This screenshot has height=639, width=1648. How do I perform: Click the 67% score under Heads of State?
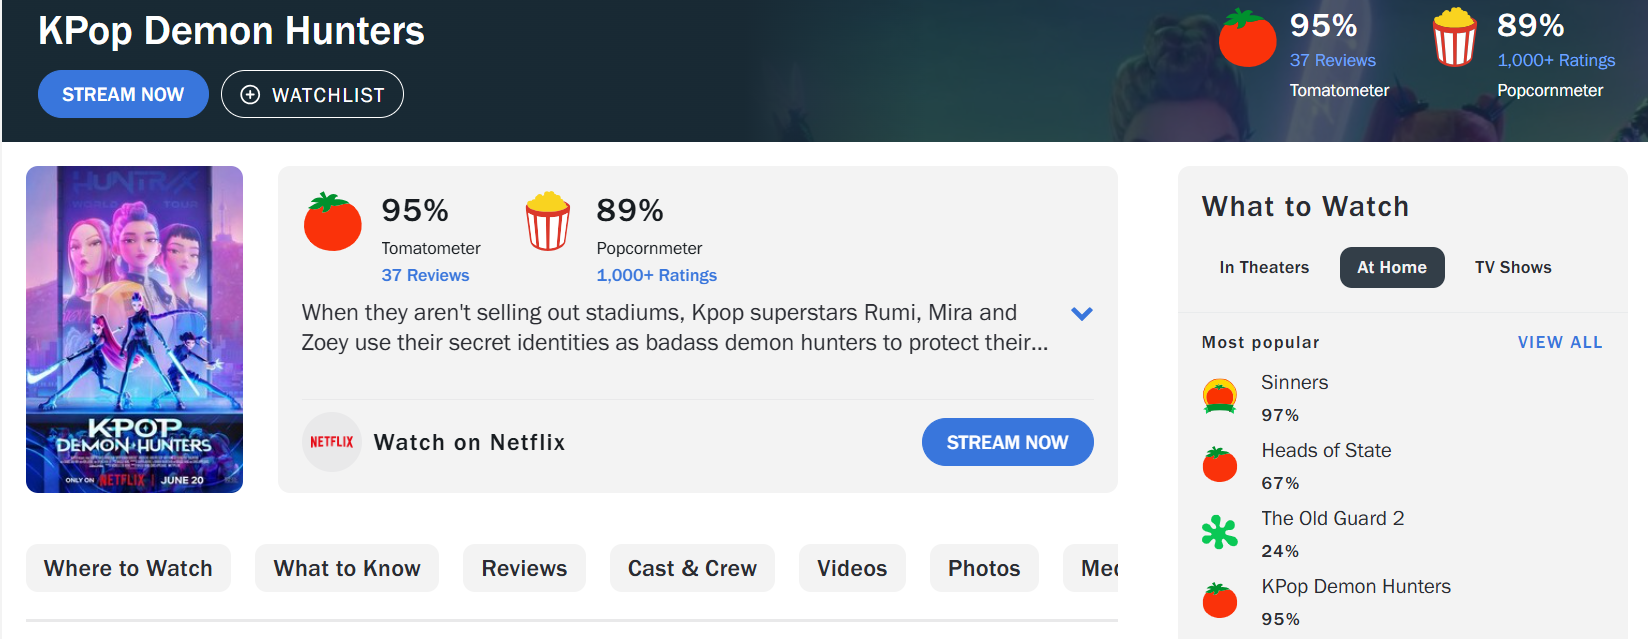pyautogui.click(x=1280, y=483)
